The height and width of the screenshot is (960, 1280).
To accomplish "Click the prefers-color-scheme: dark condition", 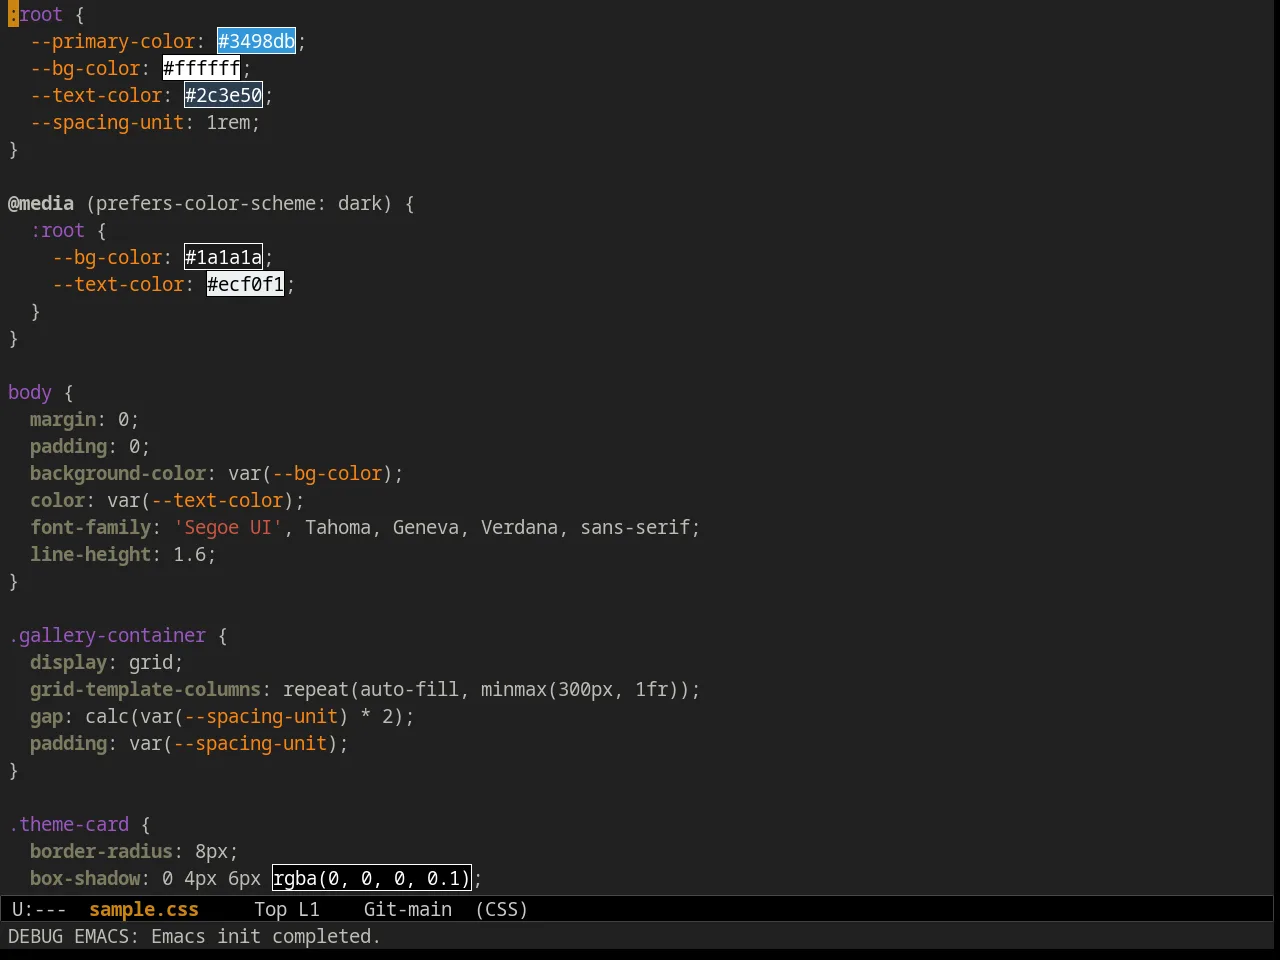I will [239, 203].
